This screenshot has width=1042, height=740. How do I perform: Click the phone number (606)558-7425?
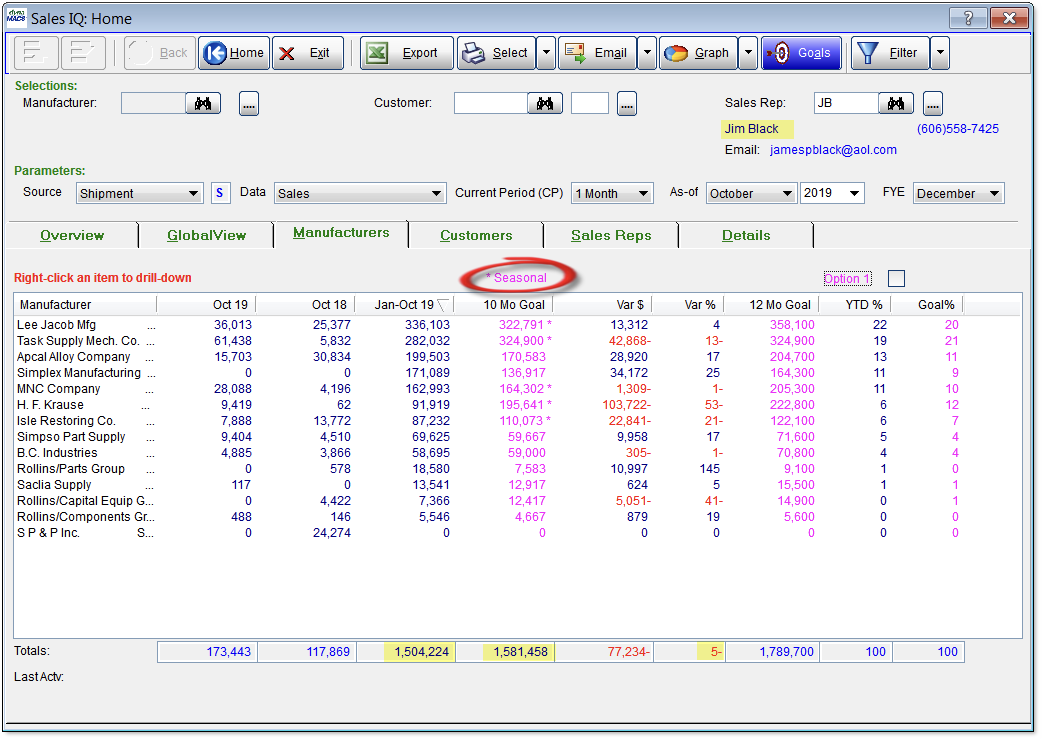click(958, 129)
